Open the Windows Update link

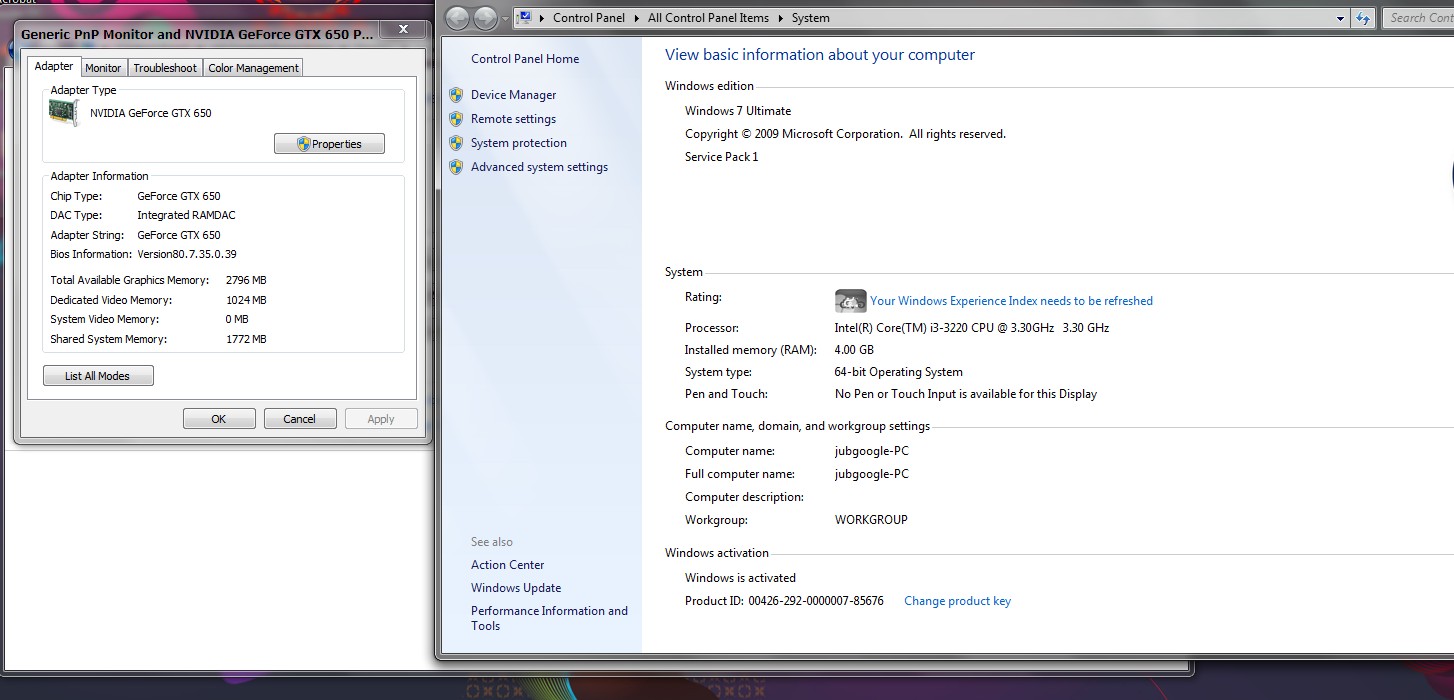tap(516, 588)
